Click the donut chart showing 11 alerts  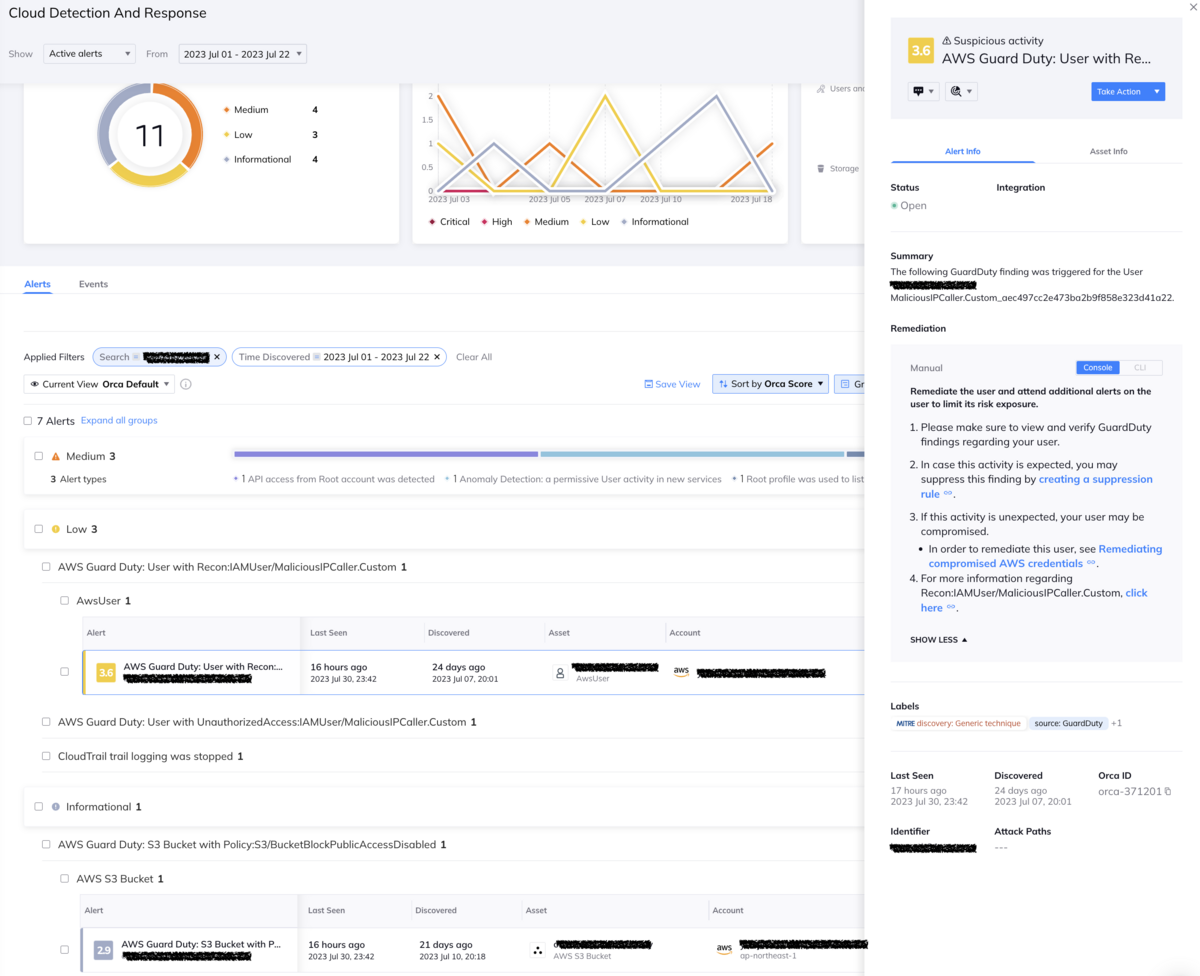150,135
